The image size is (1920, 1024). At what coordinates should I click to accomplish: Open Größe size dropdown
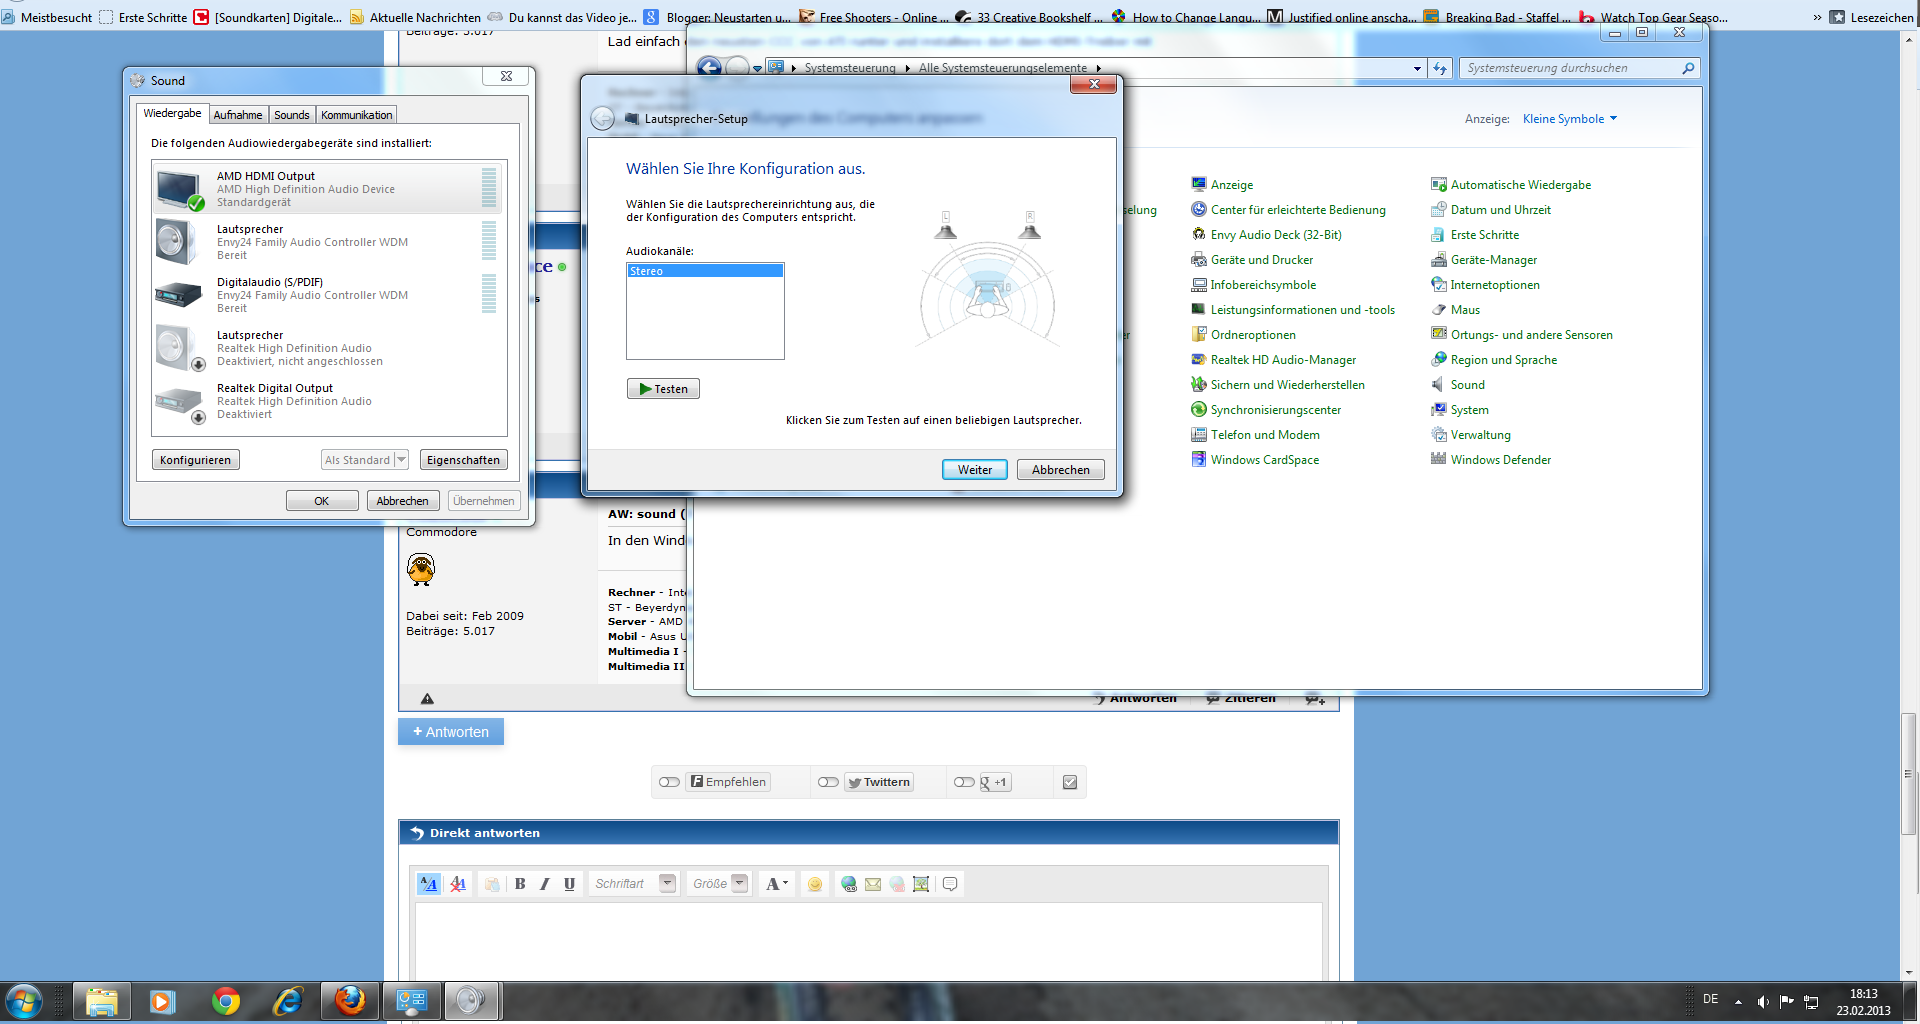click(740, 884)
